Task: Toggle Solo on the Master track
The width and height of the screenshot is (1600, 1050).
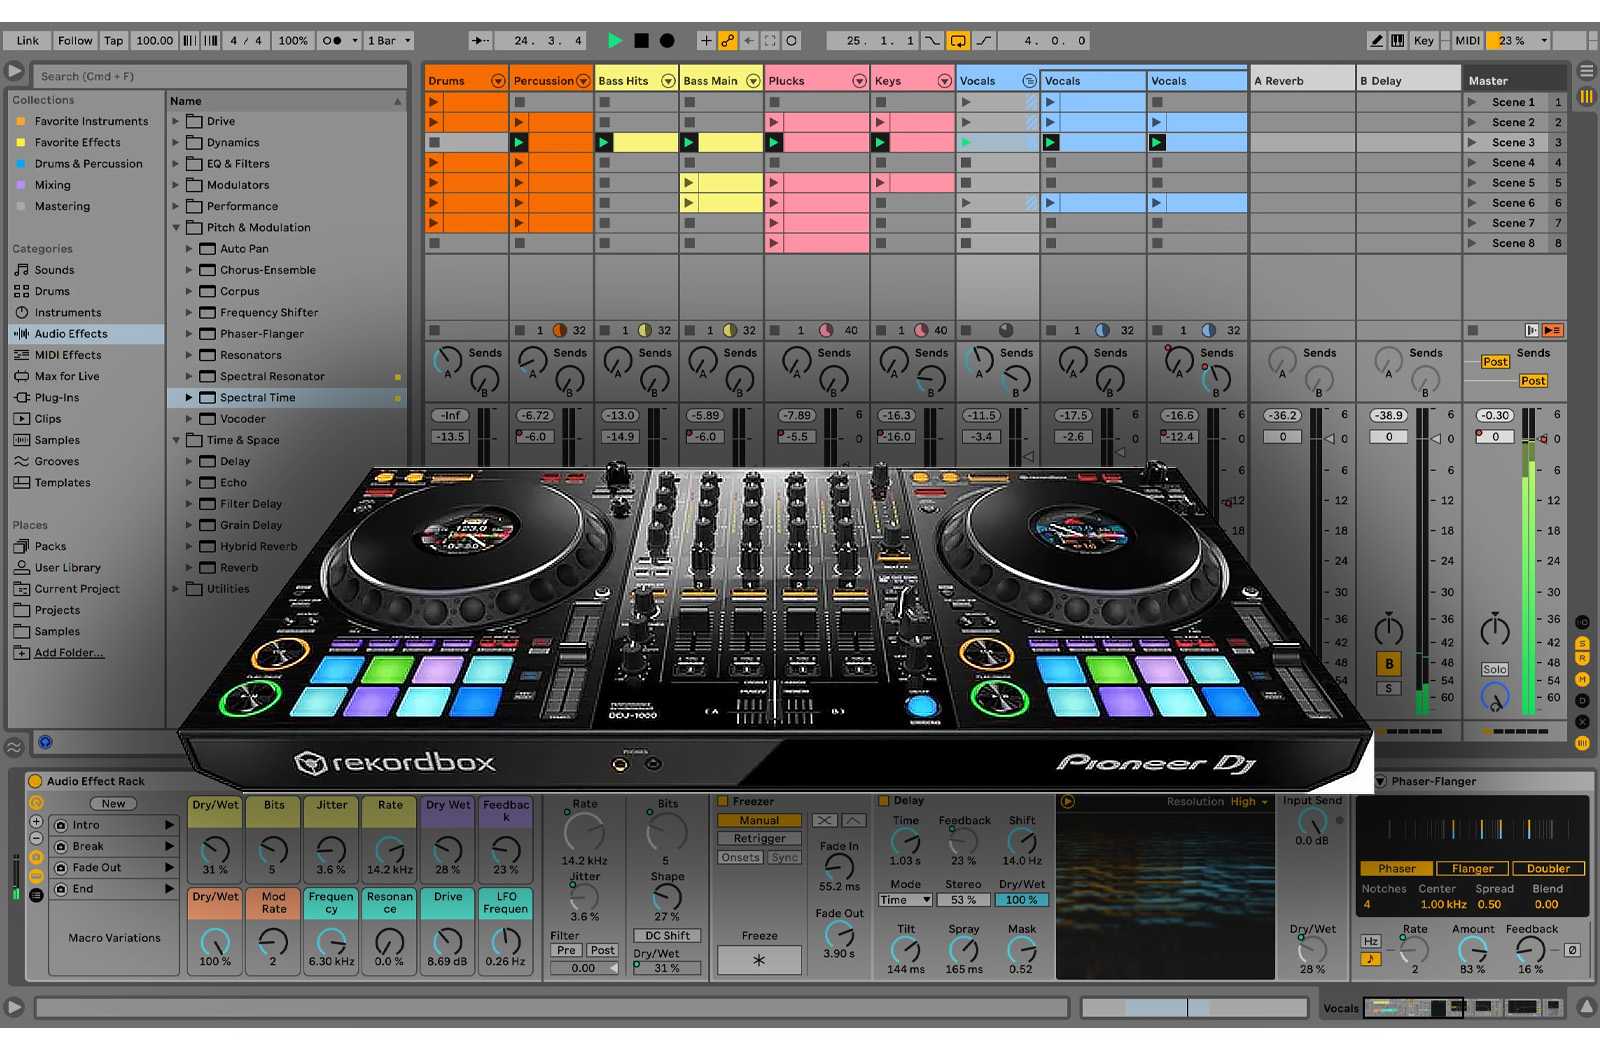Action: (1493, 668)
